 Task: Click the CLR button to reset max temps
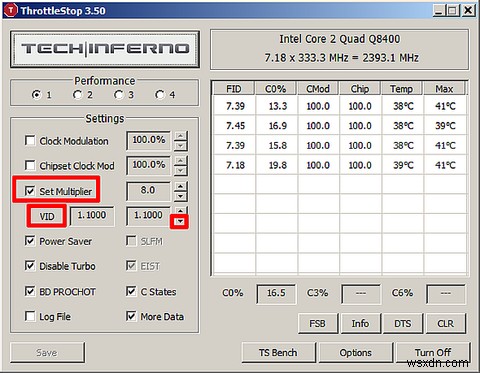(x=445, y=323)
